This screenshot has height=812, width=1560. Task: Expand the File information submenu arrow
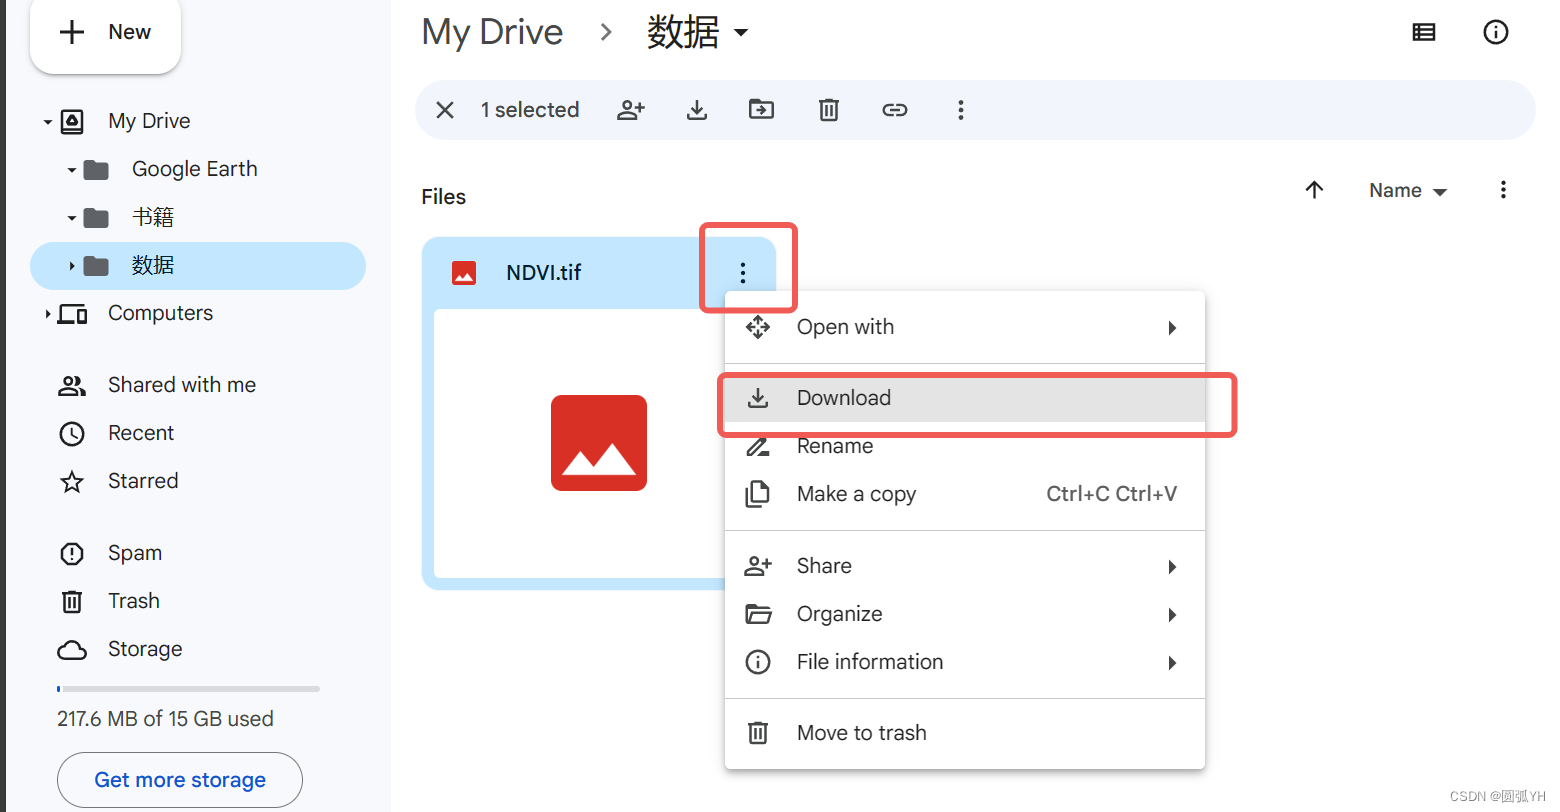click(x=1172, y=663)
